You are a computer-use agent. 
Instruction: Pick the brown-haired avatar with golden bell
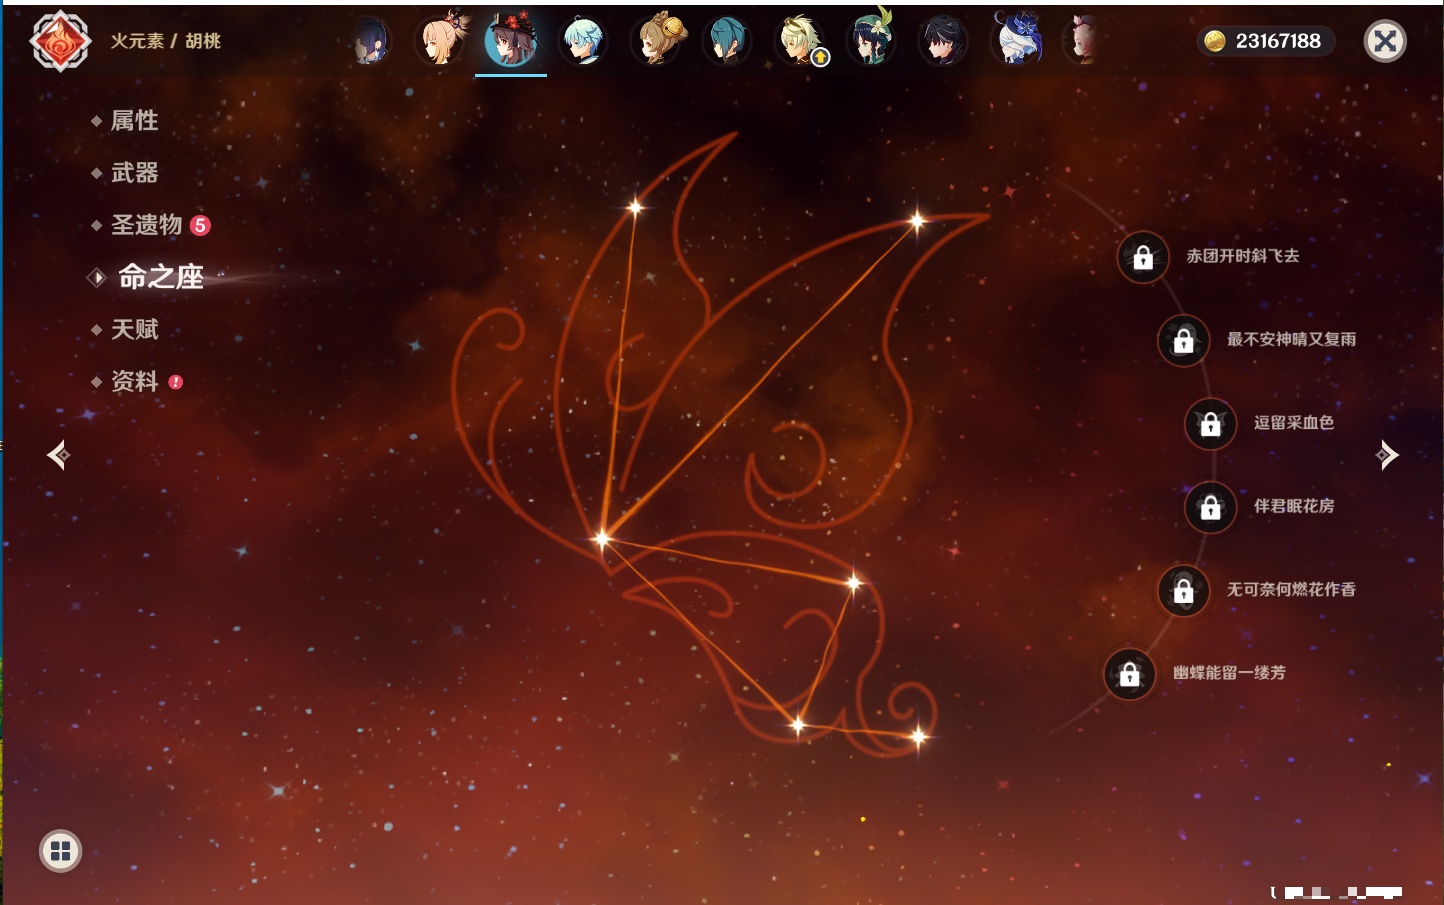click(656, 40)
